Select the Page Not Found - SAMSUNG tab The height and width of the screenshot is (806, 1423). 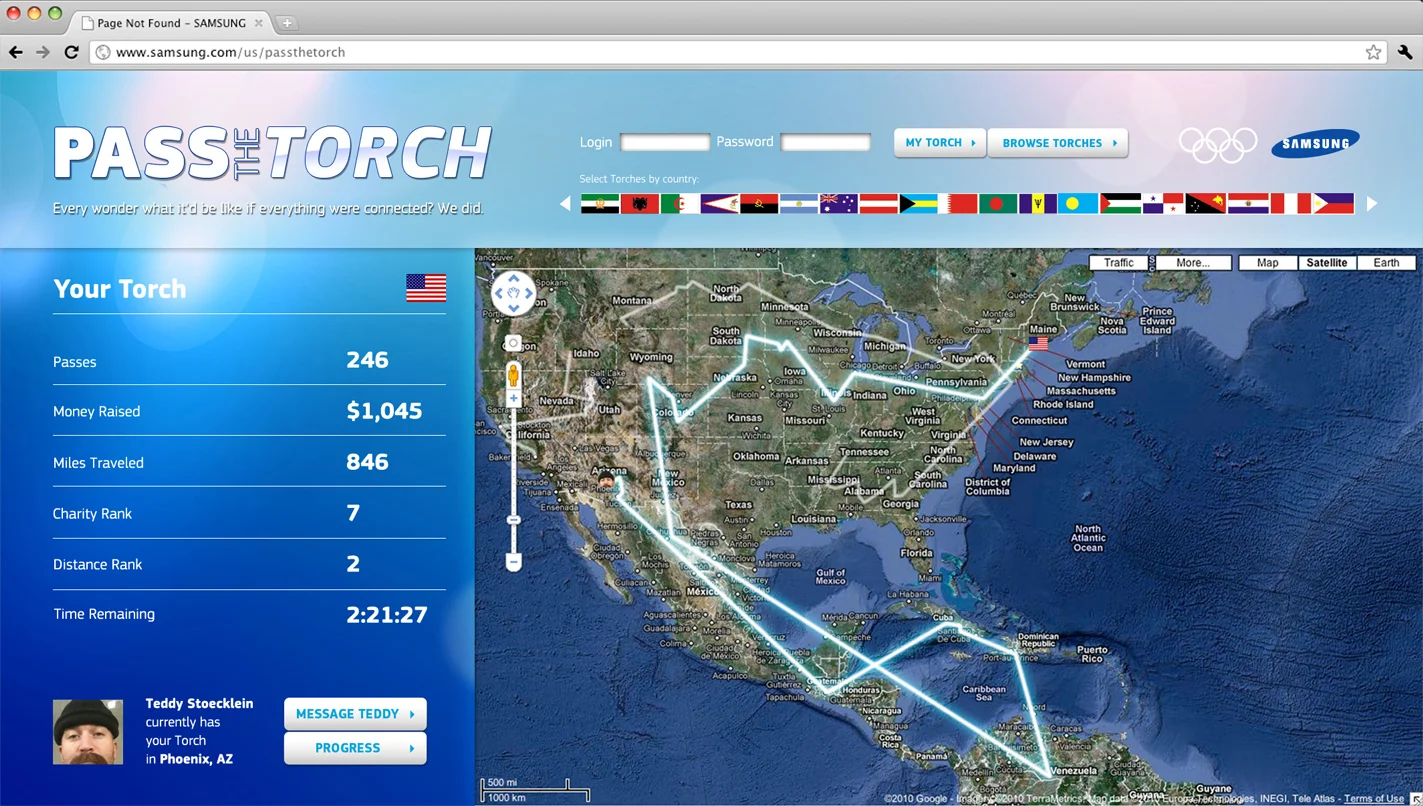(x=170, y=22)
